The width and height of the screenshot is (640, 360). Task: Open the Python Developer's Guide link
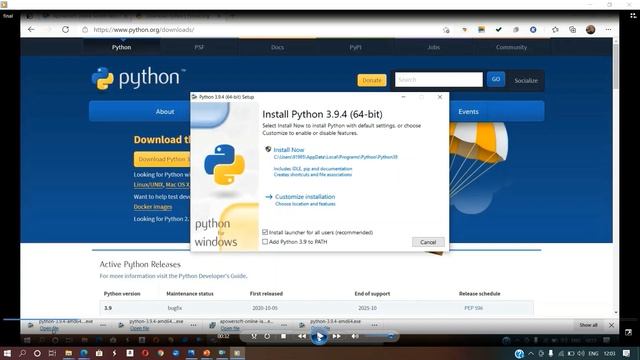point(212,276)
